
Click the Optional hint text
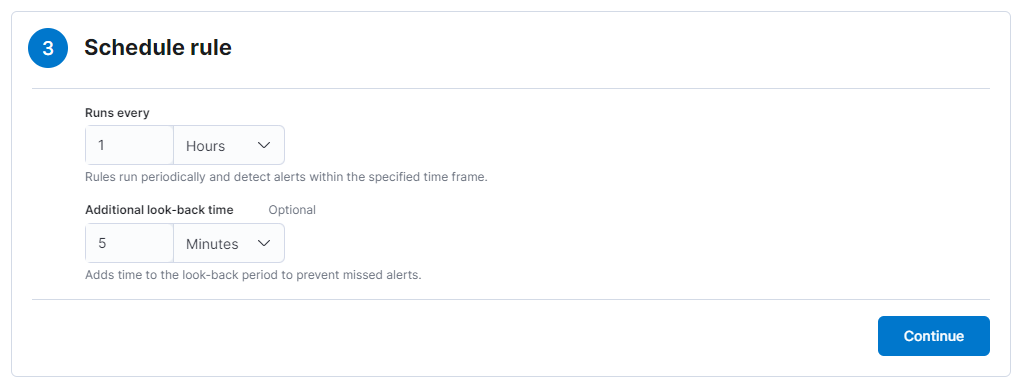[292, 210]
